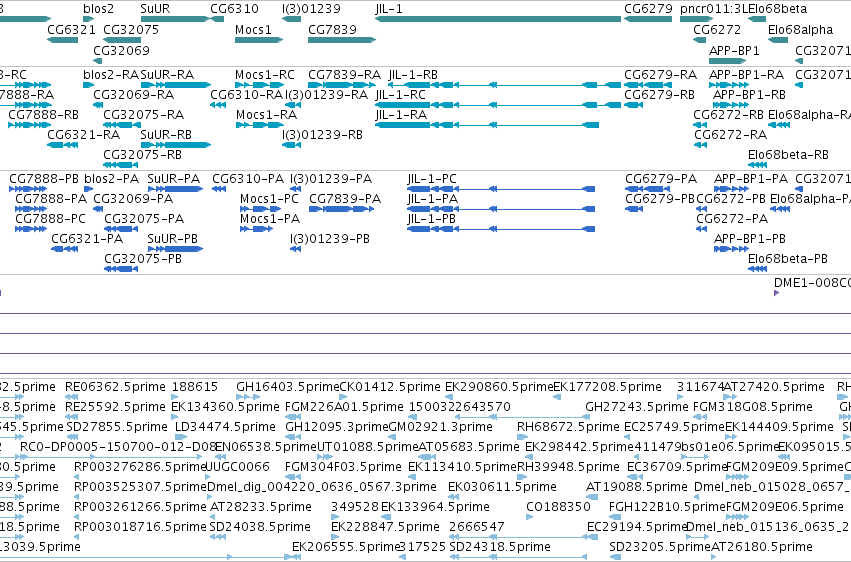The image size is (851, 562).
Task: Select transcript JIL-1-RA
Action: [401, 114]
